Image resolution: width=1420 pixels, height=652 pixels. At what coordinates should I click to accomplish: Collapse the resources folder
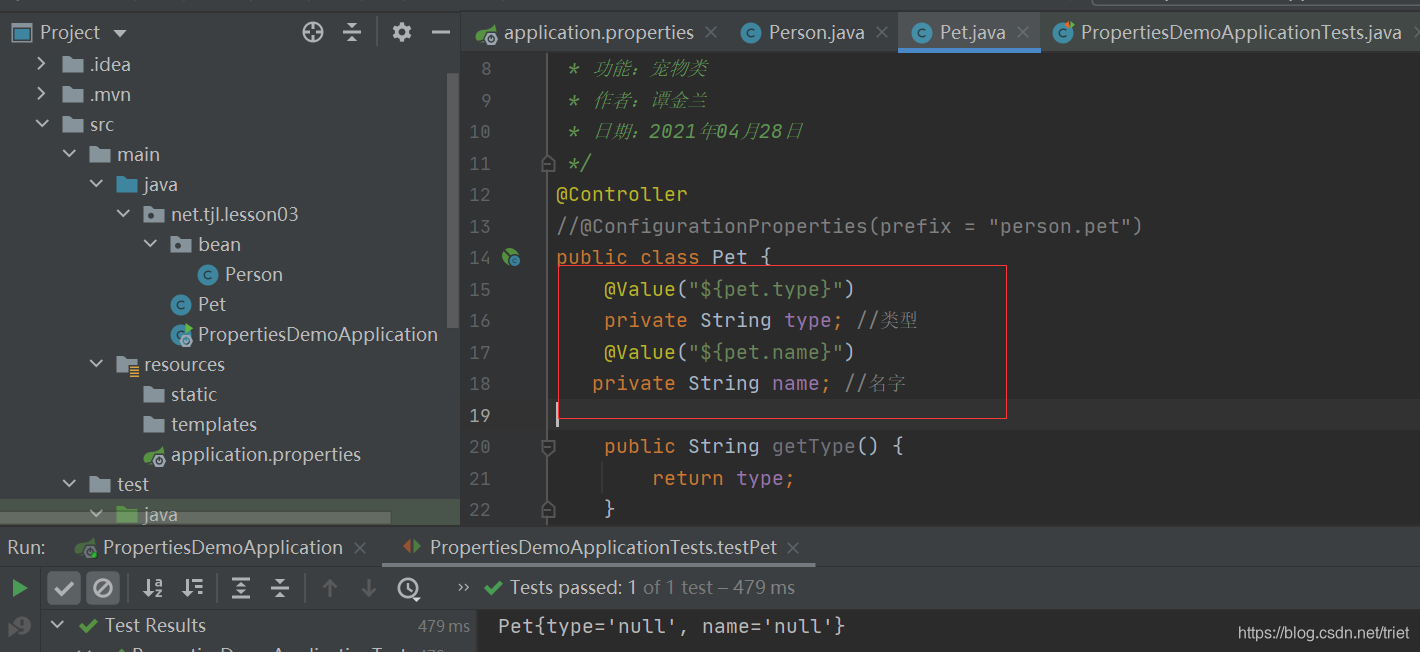click(x=96, y=364)
